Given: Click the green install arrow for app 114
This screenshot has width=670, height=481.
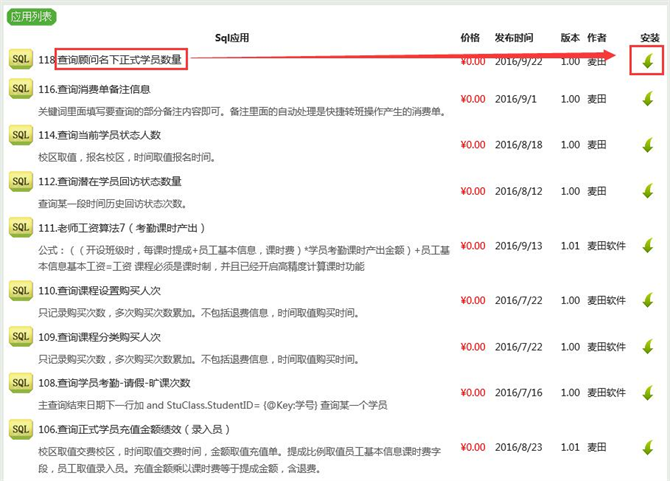Looking at the screenshot, I should click(x=648, y=144).
